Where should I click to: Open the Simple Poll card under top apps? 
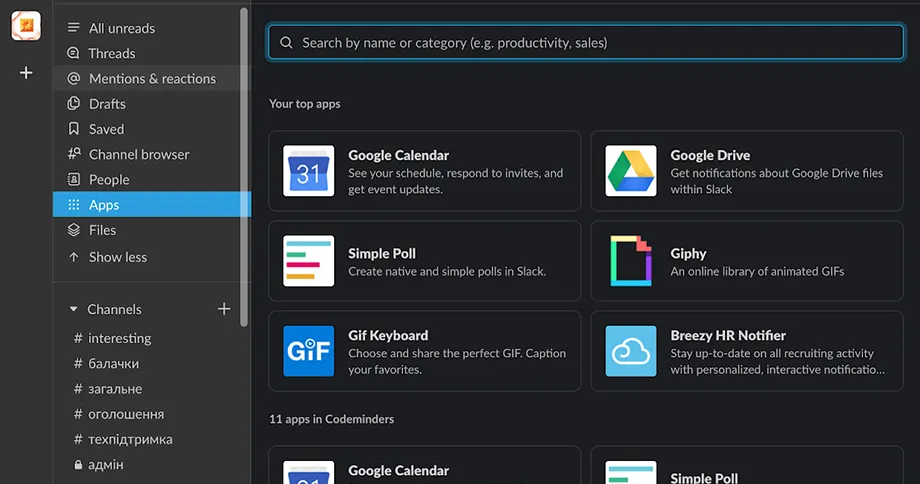click(425, 261)
